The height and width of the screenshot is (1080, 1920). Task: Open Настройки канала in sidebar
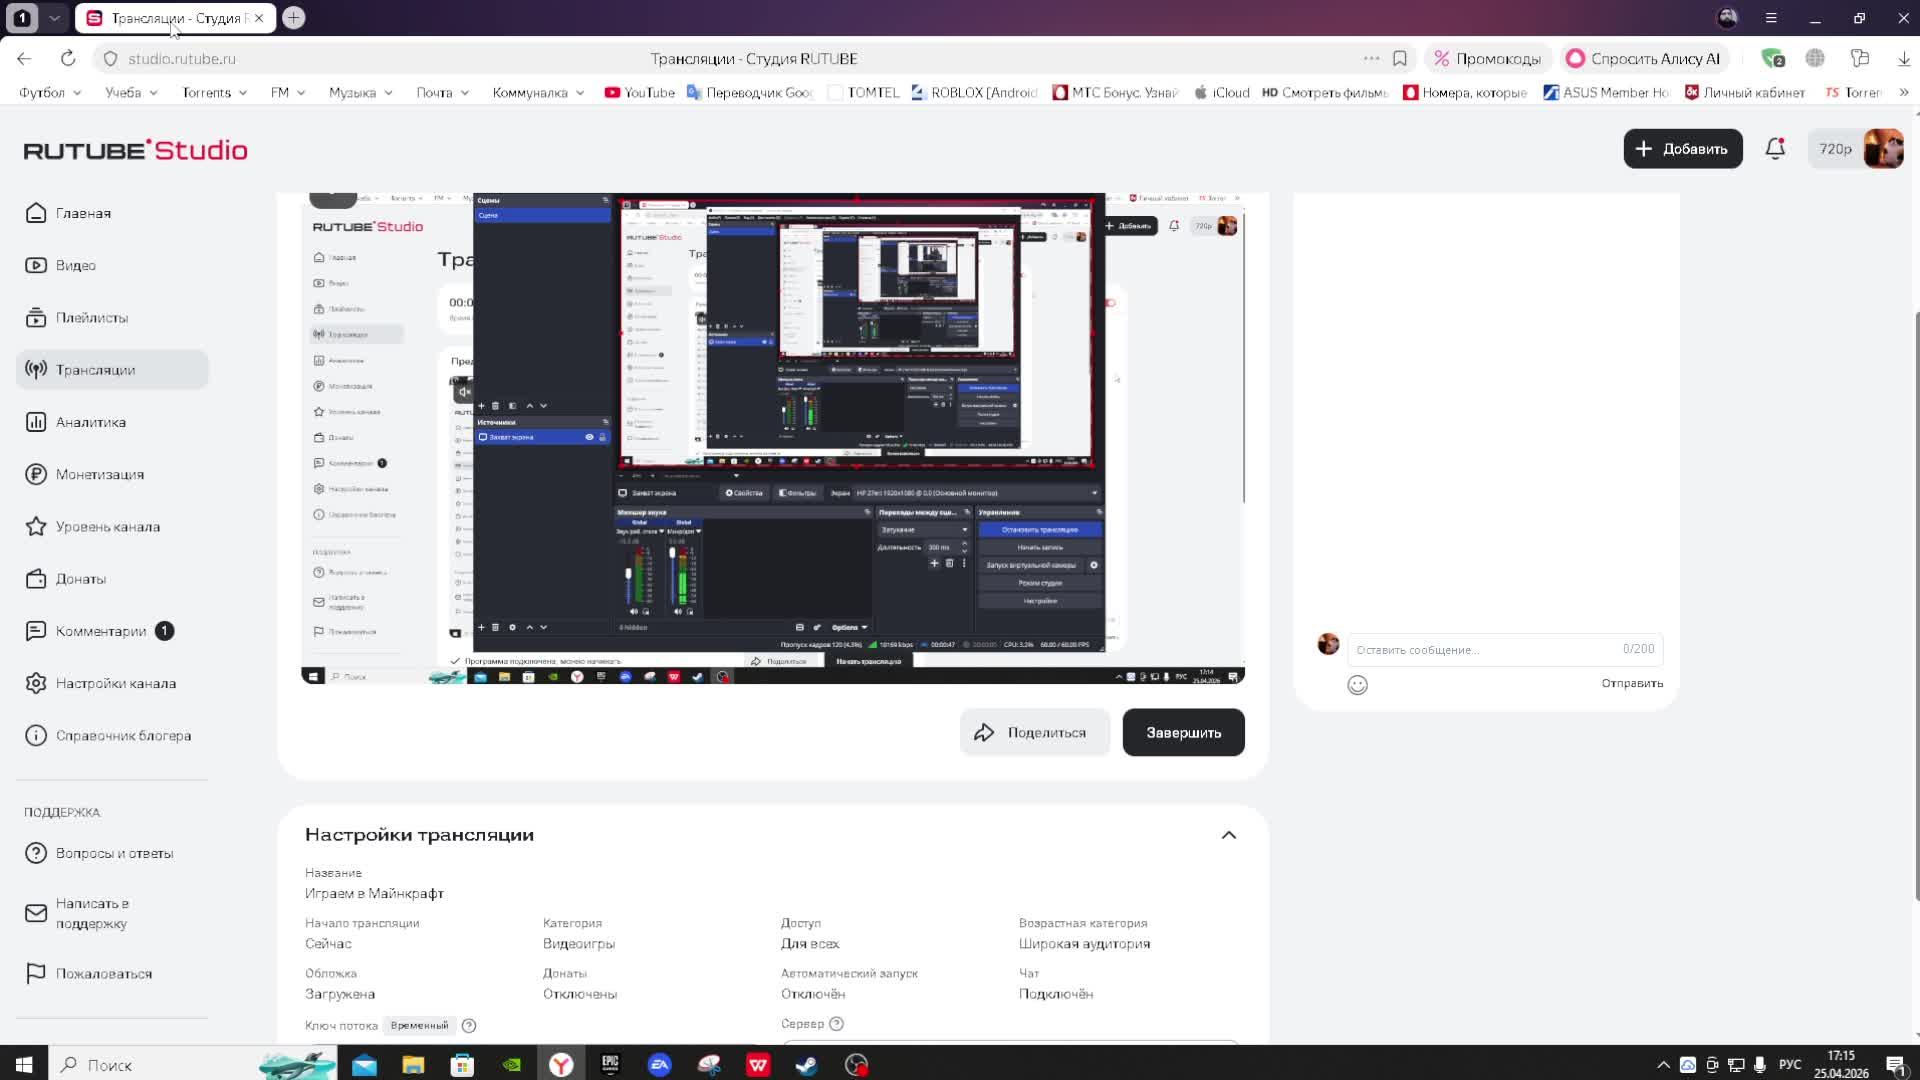pos(115,683)
